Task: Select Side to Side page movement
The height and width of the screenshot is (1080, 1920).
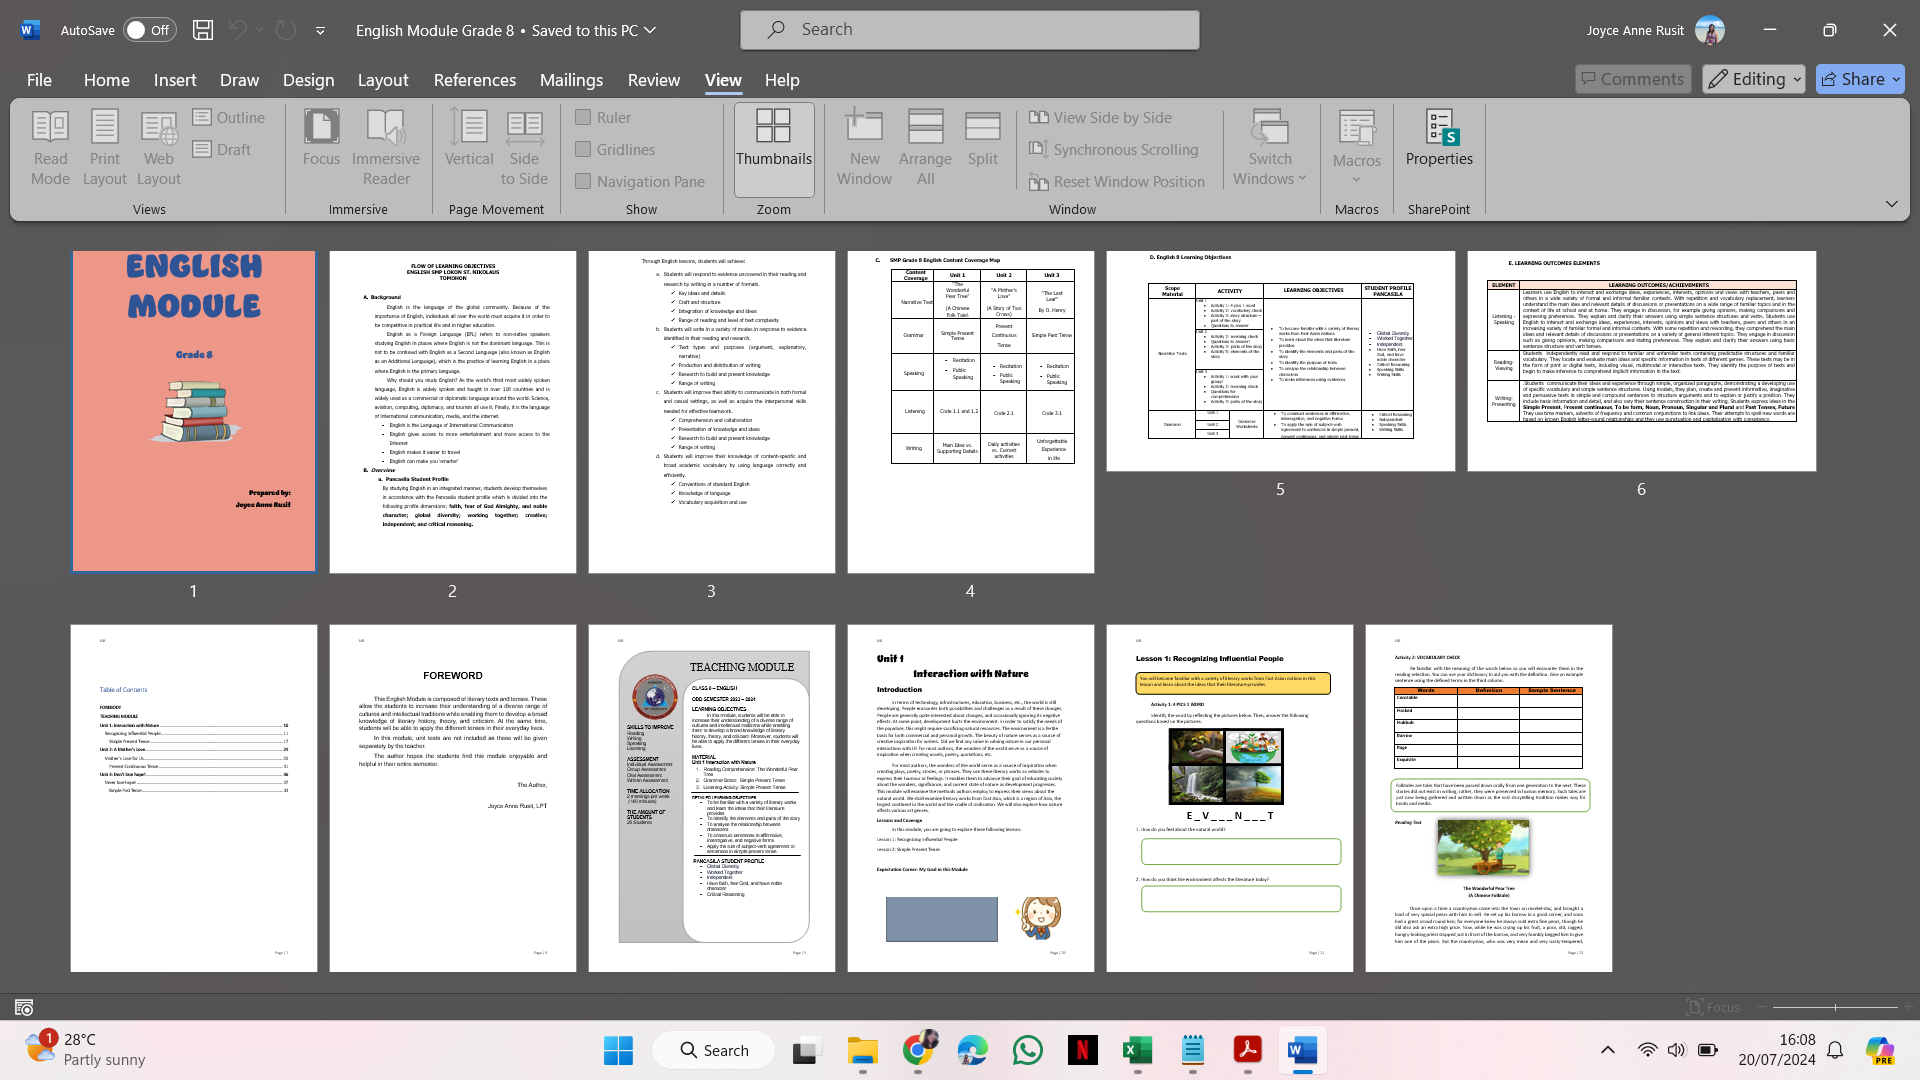Action: click(x=524, y=148)
